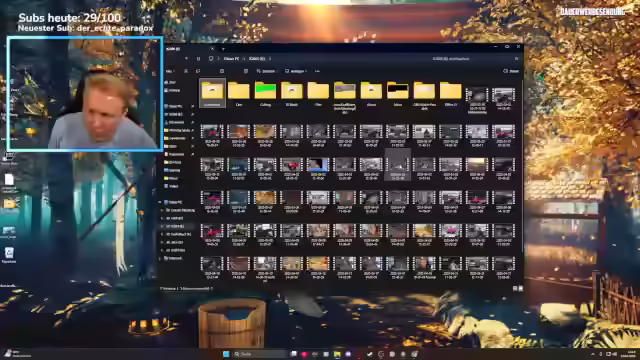The width and height of the screenshot is (640, 360).
Task: Select the folder with the black thumbnail
Action: 398,93
